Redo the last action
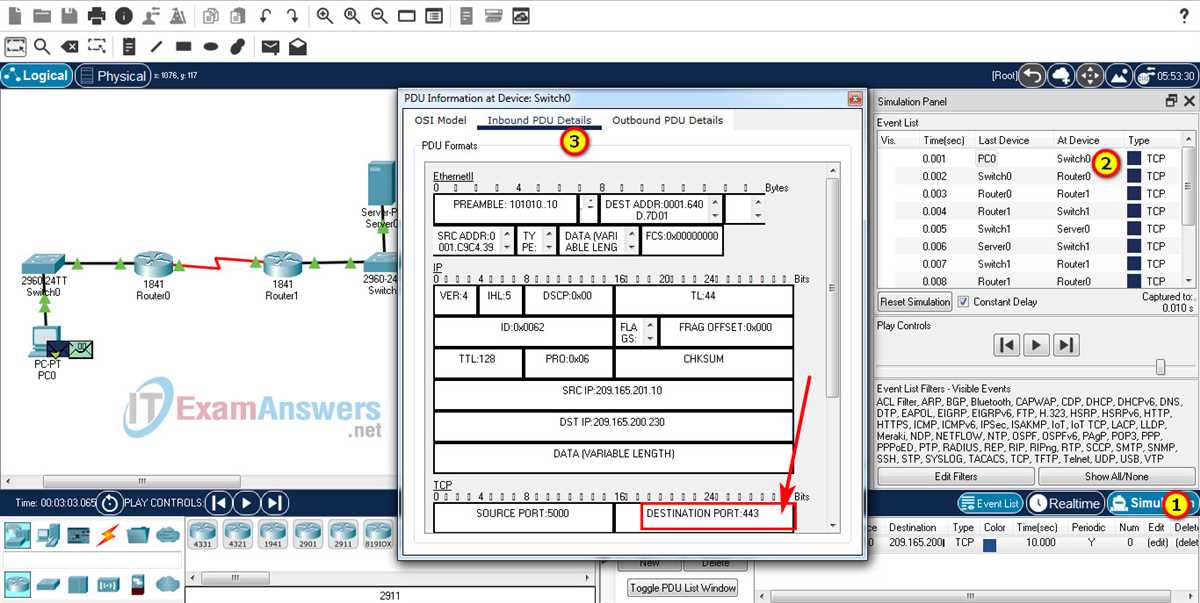 292,16
